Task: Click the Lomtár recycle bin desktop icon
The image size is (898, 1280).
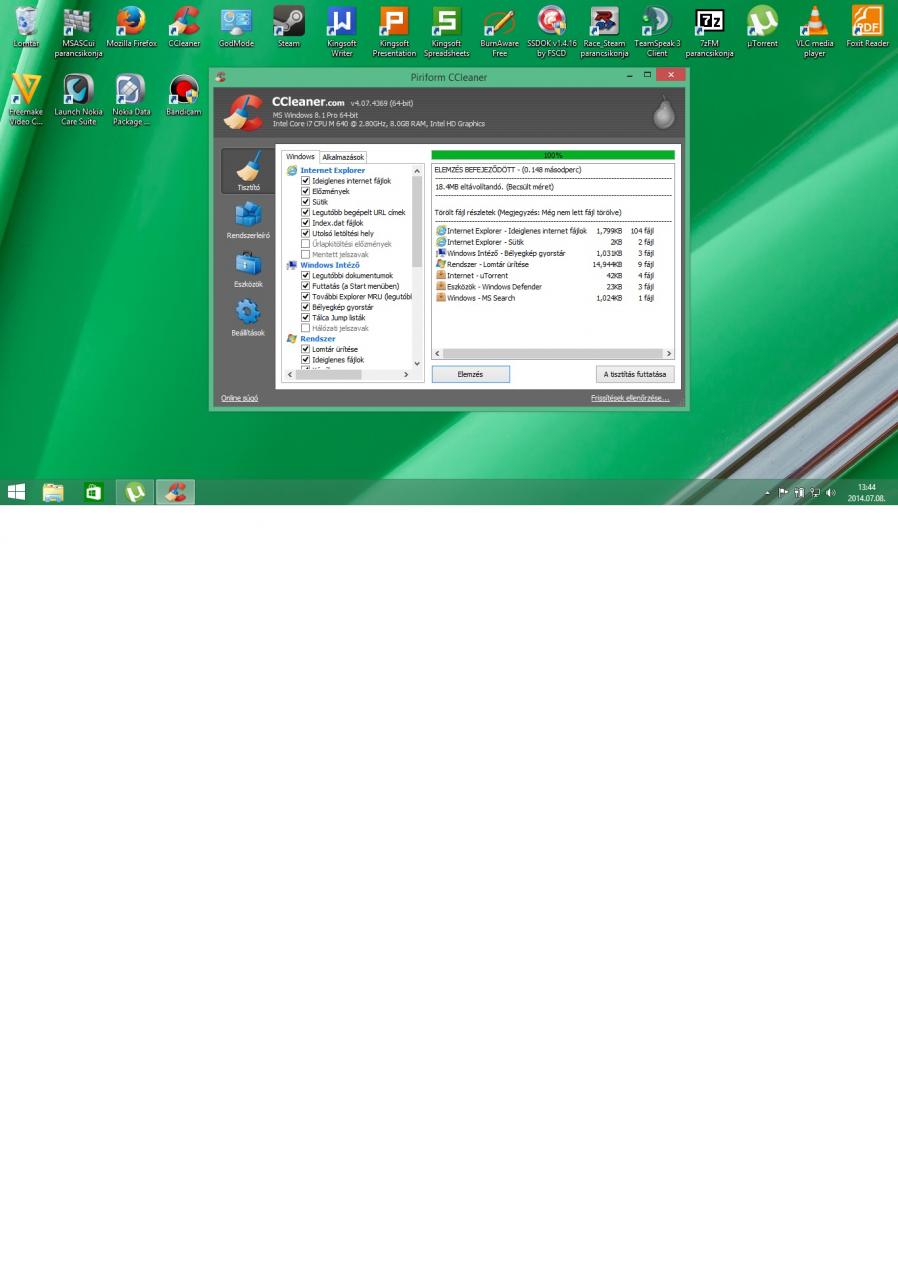Action: 26,27
